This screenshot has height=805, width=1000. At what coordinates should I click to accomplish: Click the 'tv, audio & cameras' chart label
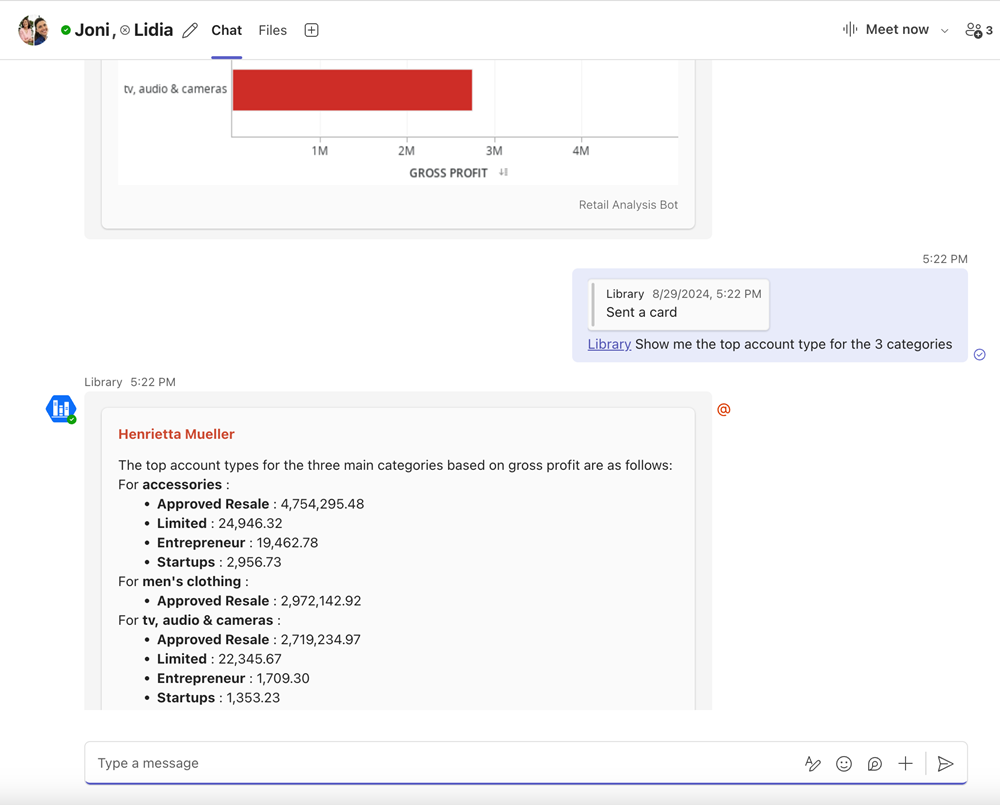175,89
